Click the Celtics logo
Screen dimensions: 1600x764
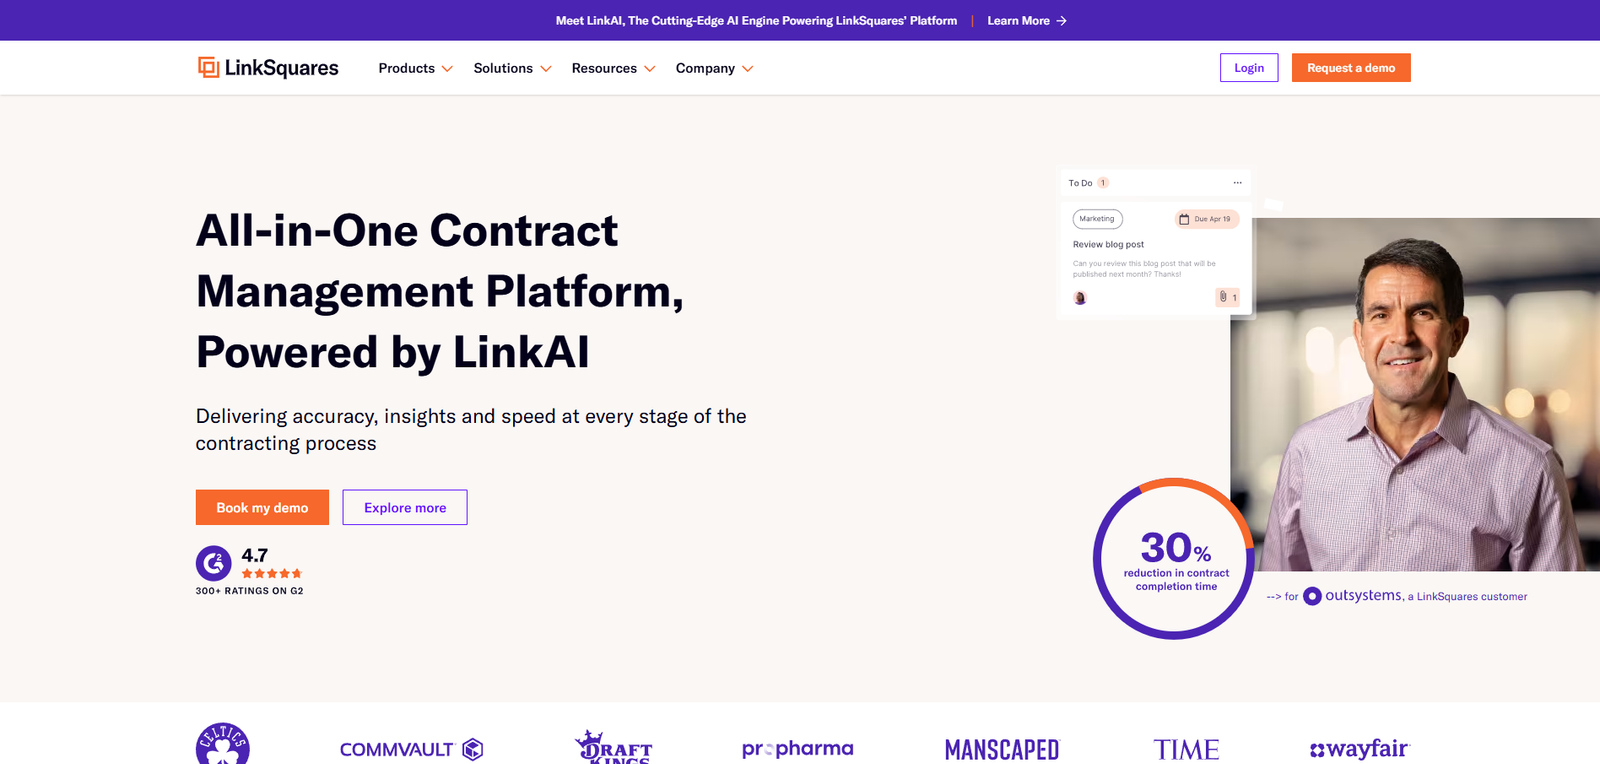tap(222, 745)
